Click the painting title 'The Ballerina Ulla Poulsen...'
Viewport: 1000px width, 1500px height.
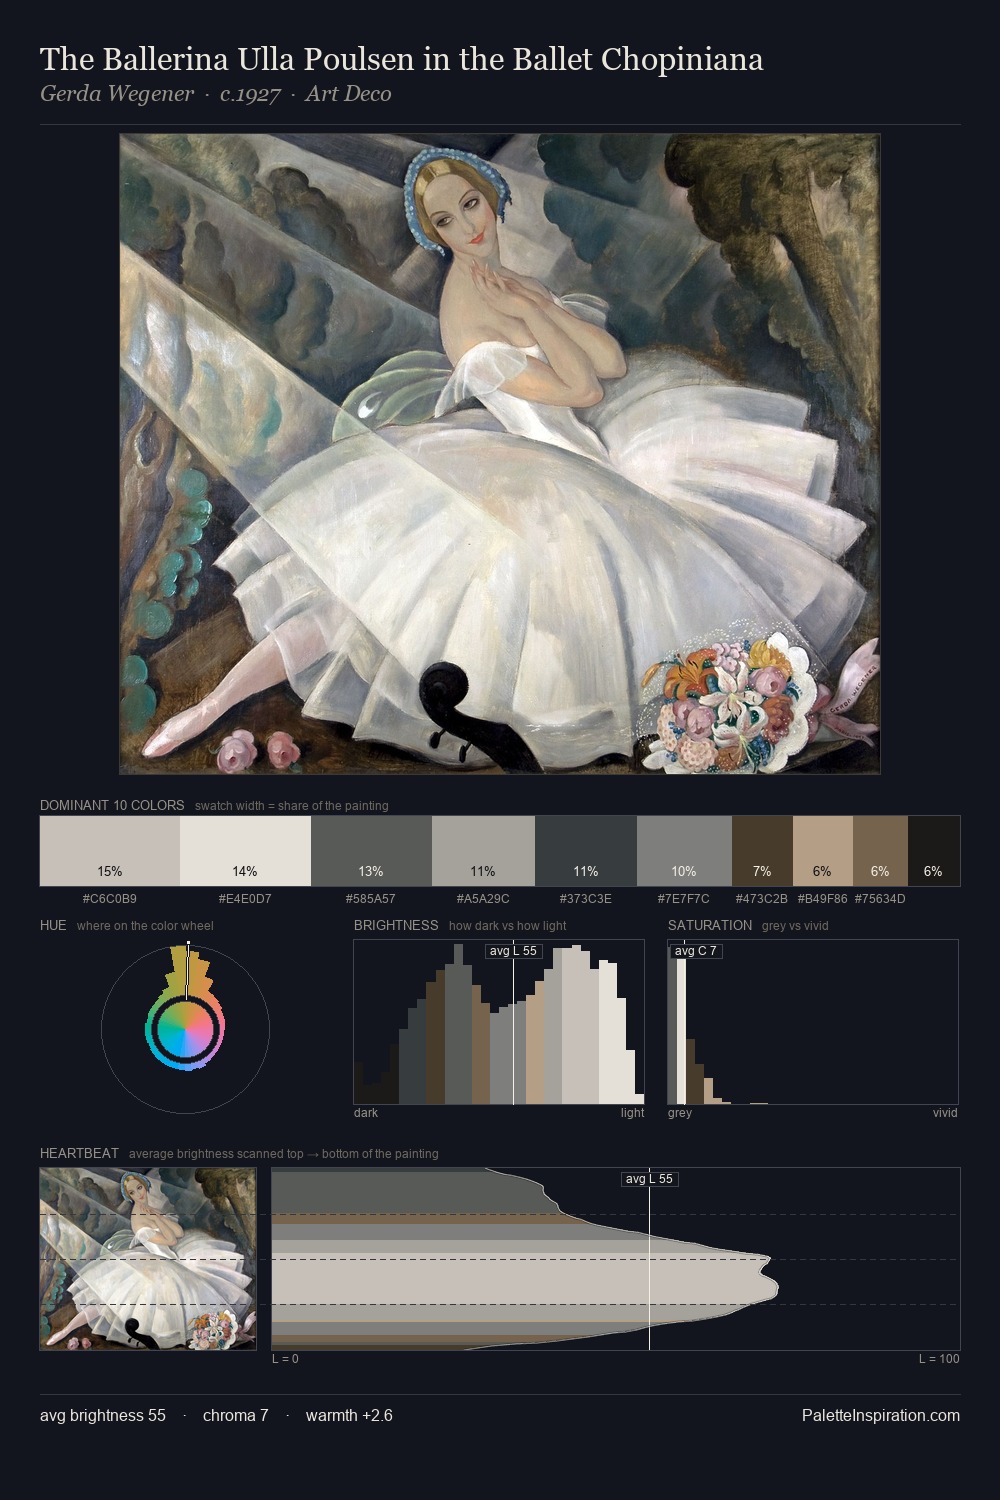click(401, 59)
